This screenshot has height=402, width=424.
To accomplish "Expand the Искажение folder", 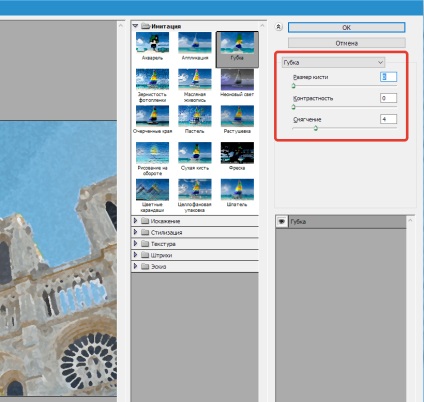I will [135, 221].
